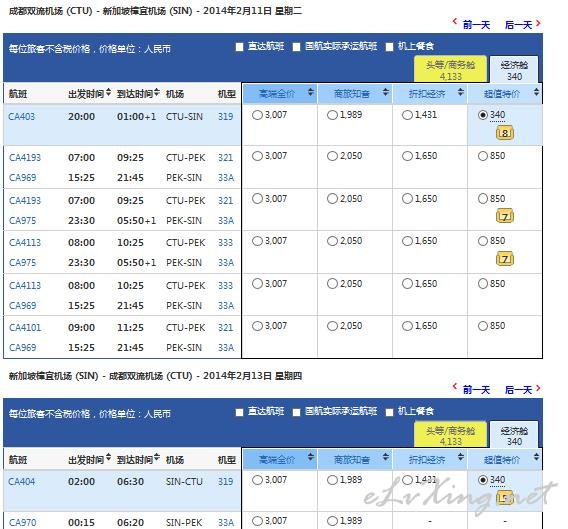Screen dimensions: 568x529
Task: Open the 经济舱 tab in bottom section
Action: (x=514, y=435)
